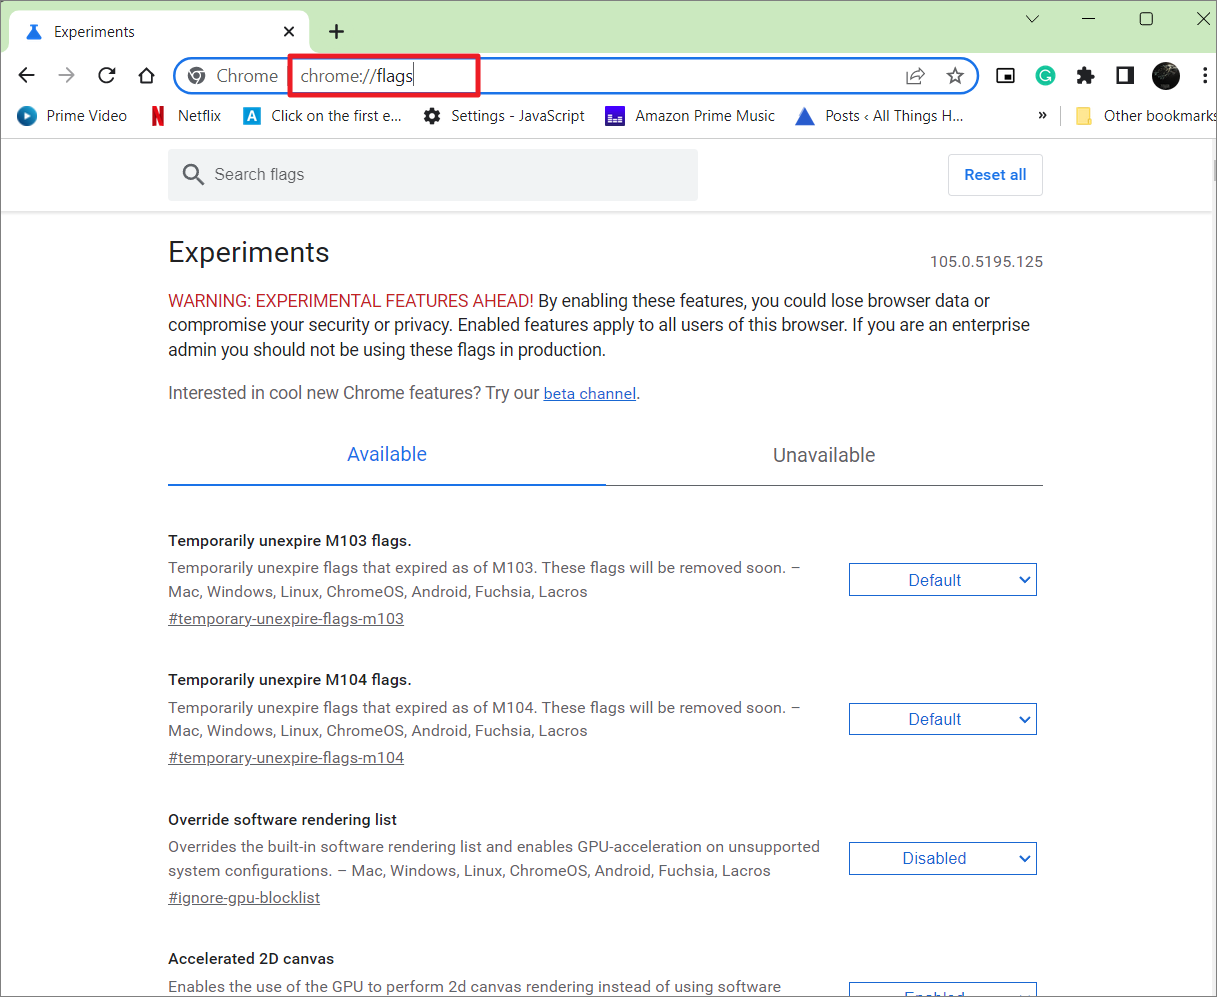The width and height of the screenshot is (1217, 997).
Task: Select the Experiments browser tab
Action: pos(160,32)
